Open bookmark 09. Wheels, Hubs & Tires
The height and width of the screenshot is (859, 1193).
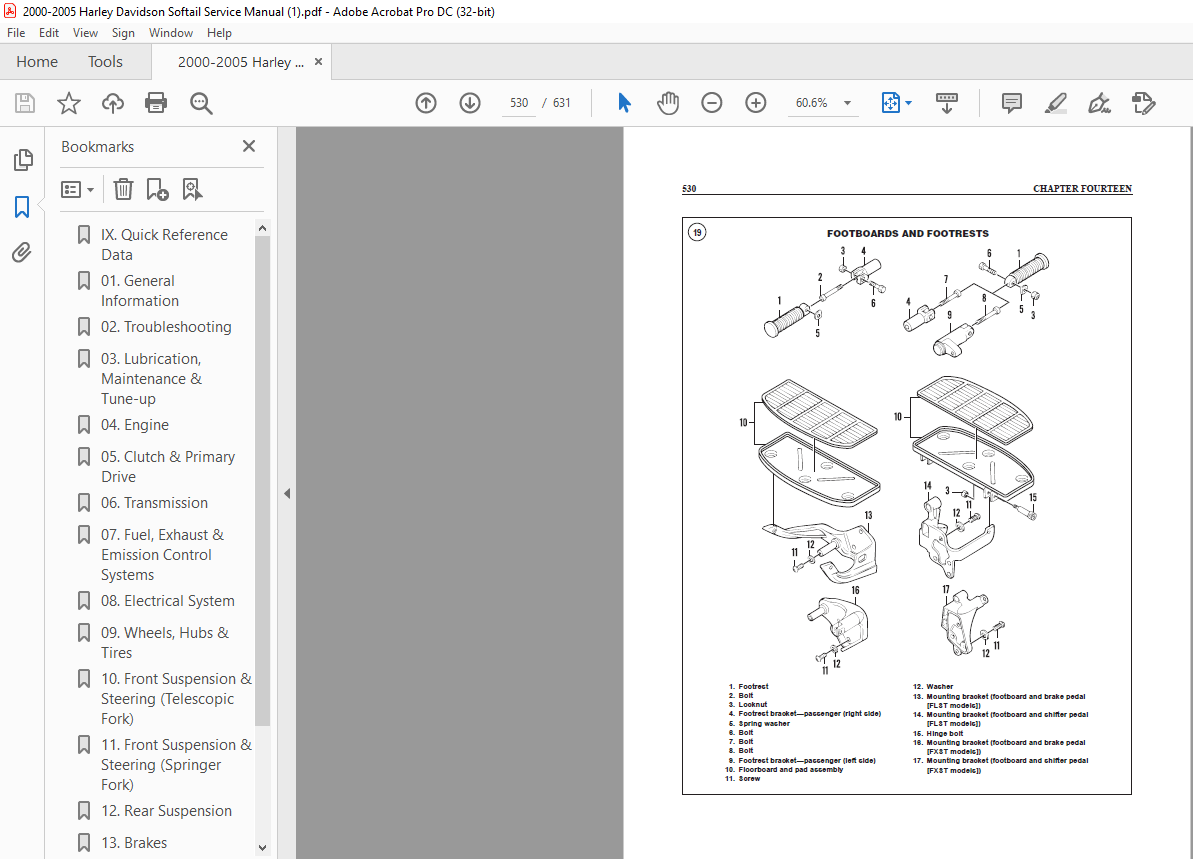[x=164, y=642]
